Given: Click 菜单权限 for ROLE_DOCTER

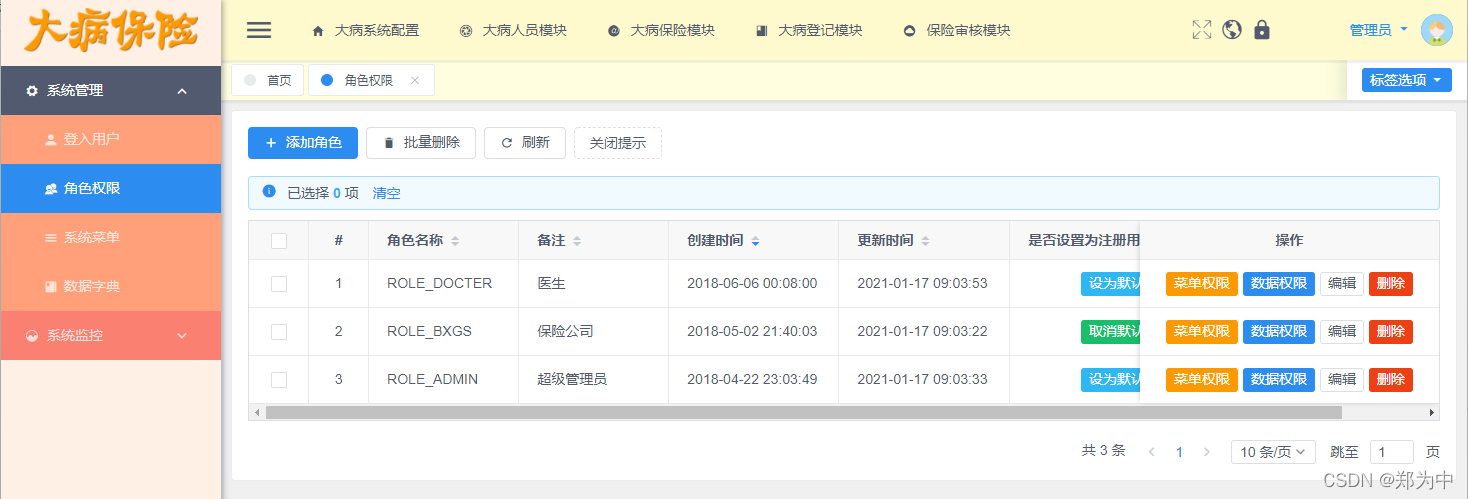Looking at the screenshot, I should point(1202,283).
